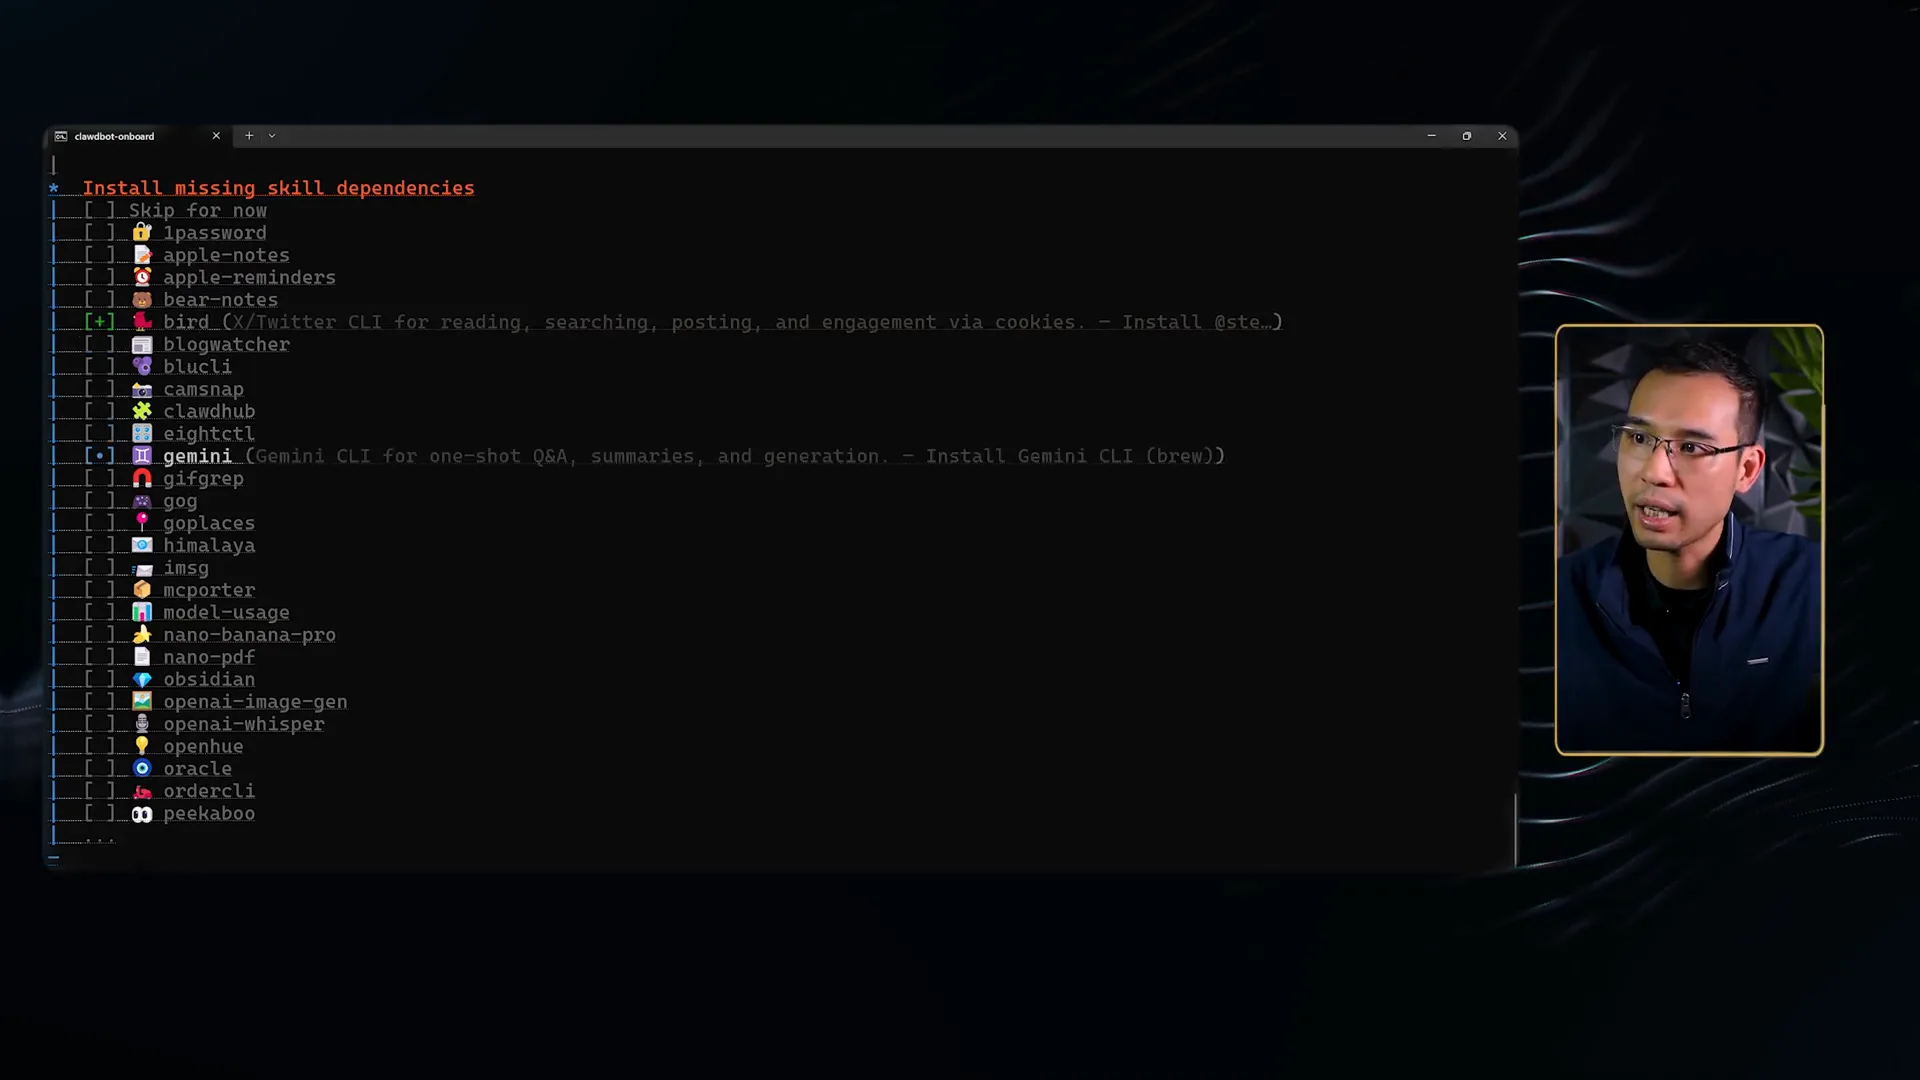
Task: Uncheck the selected bird checkbox
Action: pyautogui.click(x=99, y=322)
